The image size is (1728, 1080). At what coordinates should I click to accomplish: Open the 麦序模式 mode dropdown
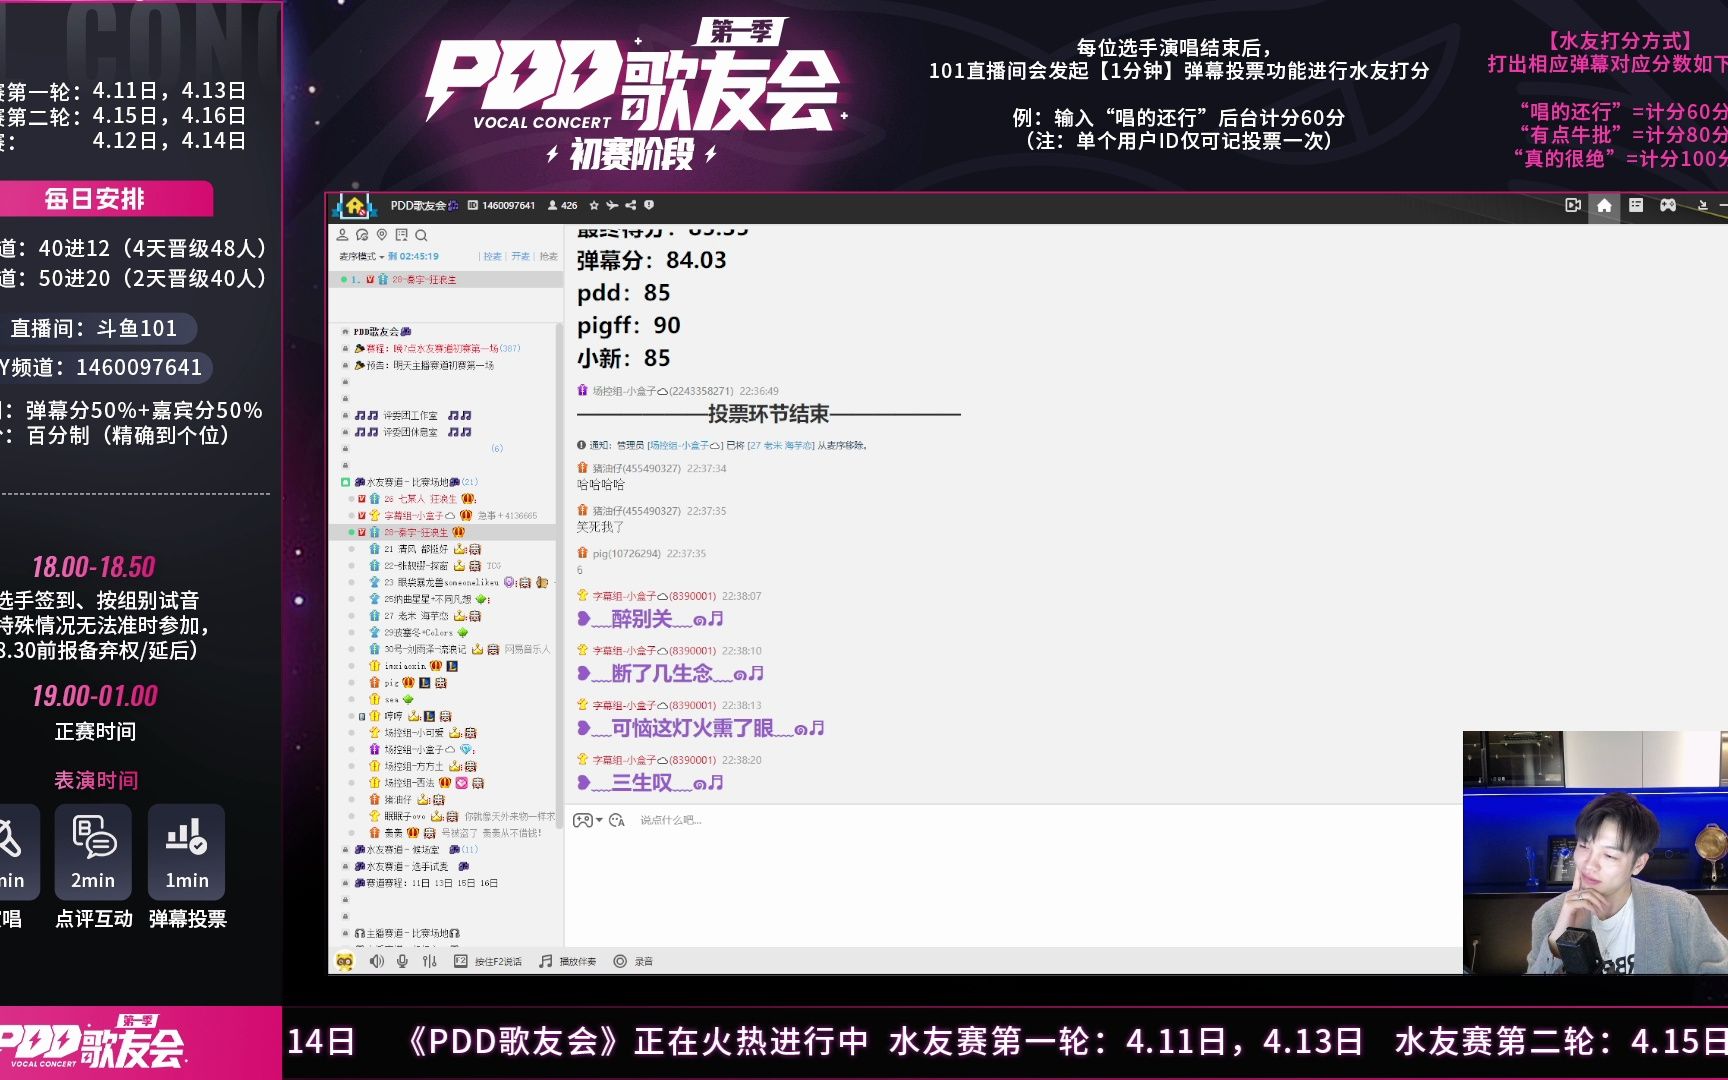tap(361, 256)
